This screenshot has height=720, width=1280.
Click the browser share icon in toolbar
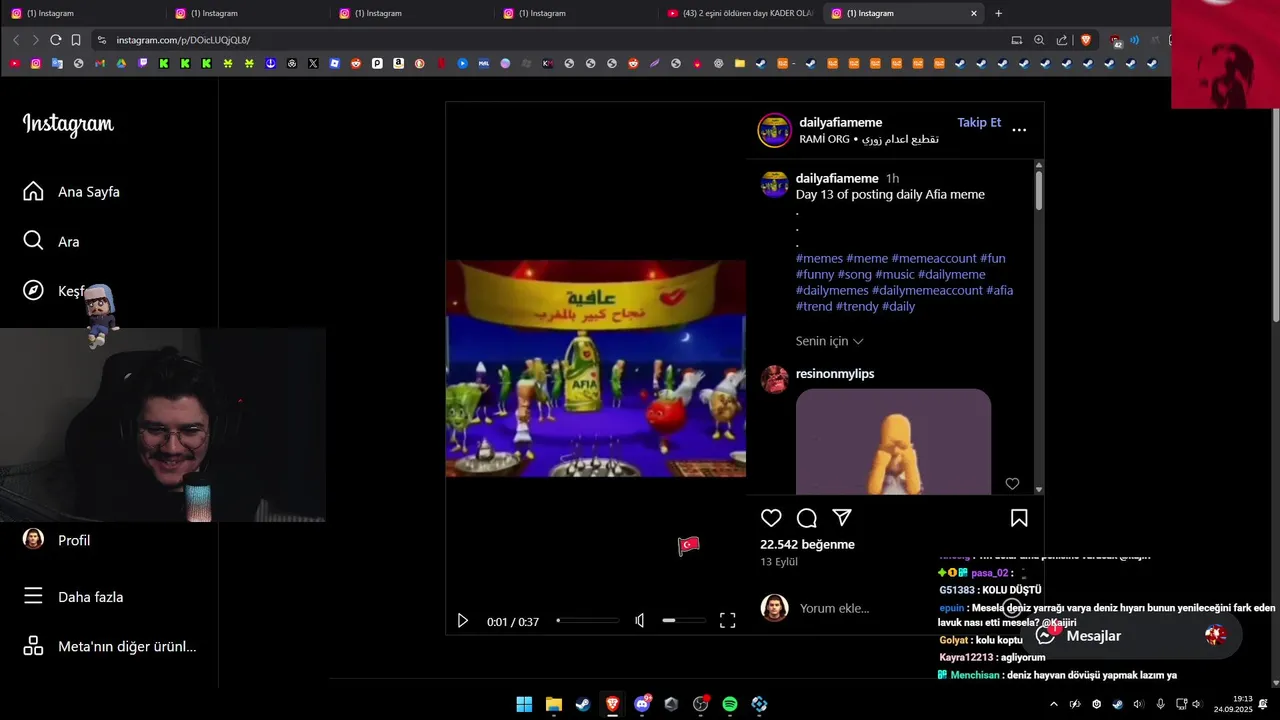pos(1062,40)
